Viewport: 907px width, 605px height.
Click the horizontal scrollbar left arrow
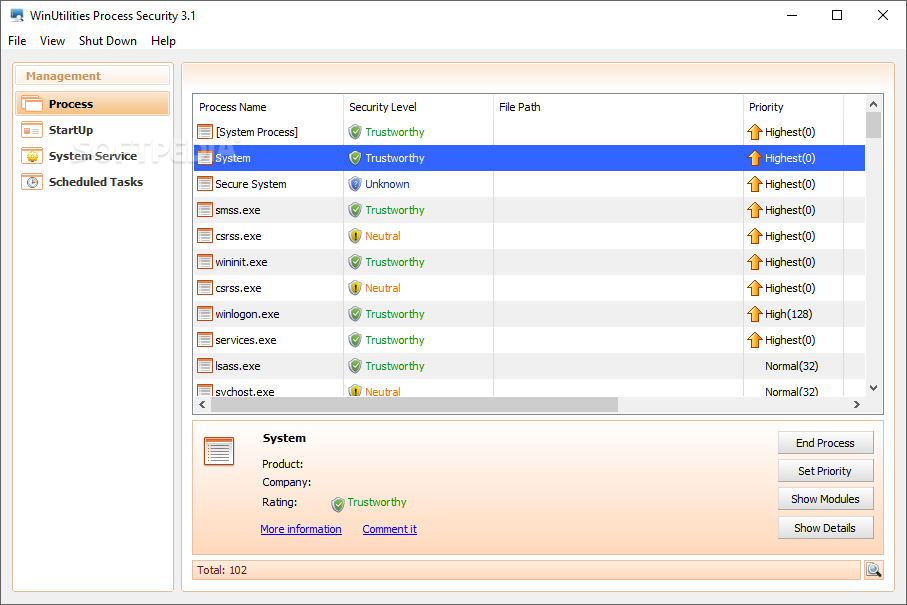(202, 405)
